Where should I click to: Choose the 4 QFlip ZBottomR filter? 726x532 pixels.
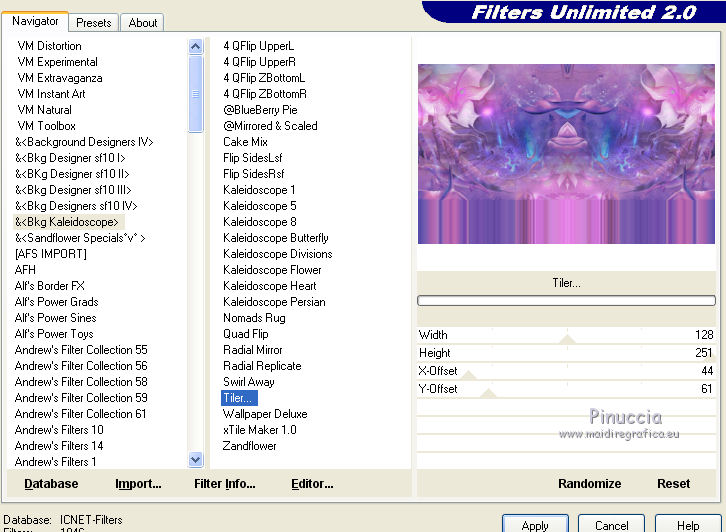(x=265, y=94)
